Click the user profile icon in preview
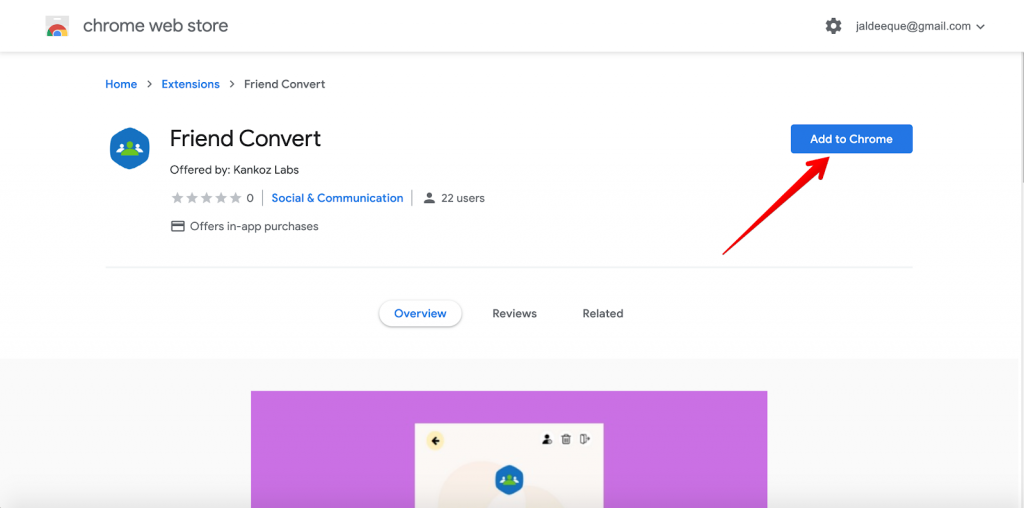Viewport: 1024px width, 508px height. 547,439
